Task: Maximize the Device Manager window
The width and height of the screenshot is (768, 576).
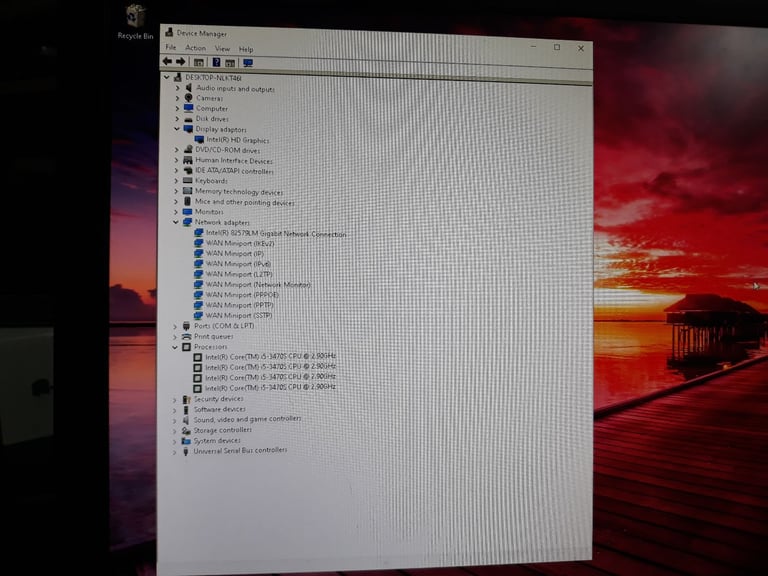Action: [557, 47]
